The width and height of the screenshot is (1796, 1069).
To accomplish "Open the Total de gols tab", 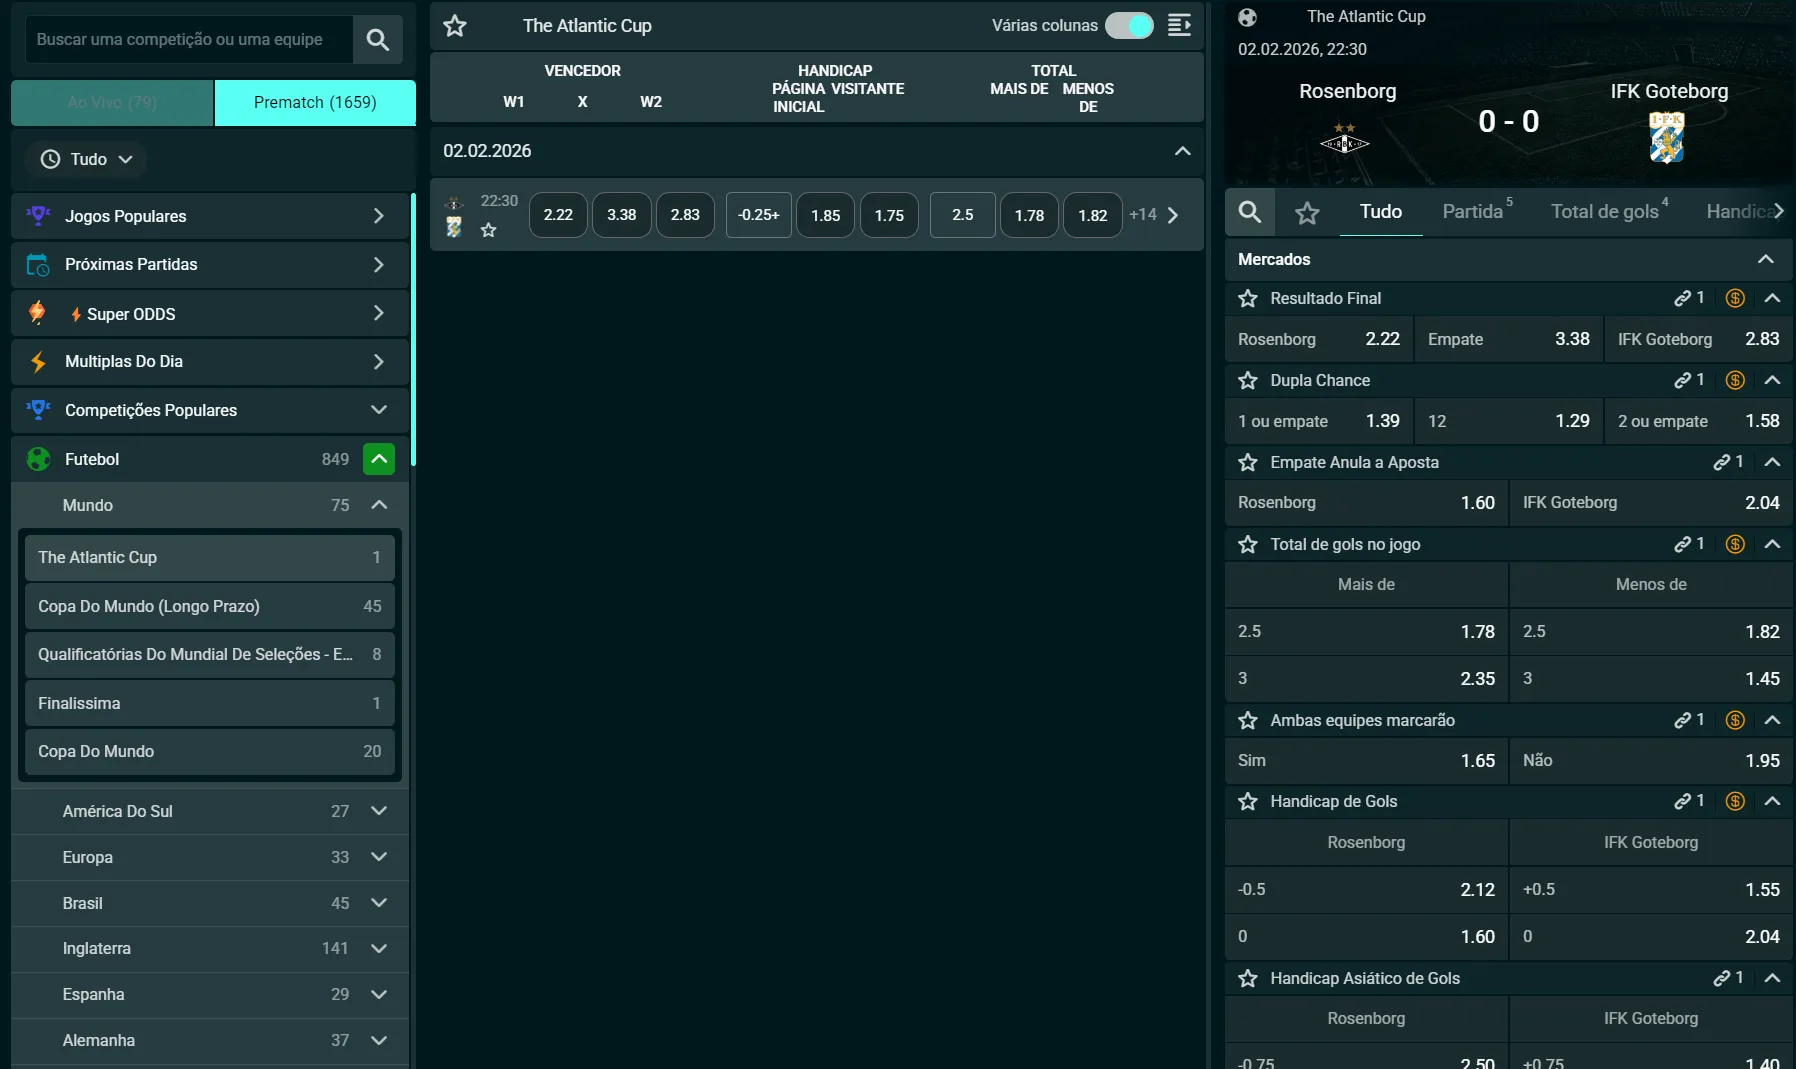I will coord(1605,211).
